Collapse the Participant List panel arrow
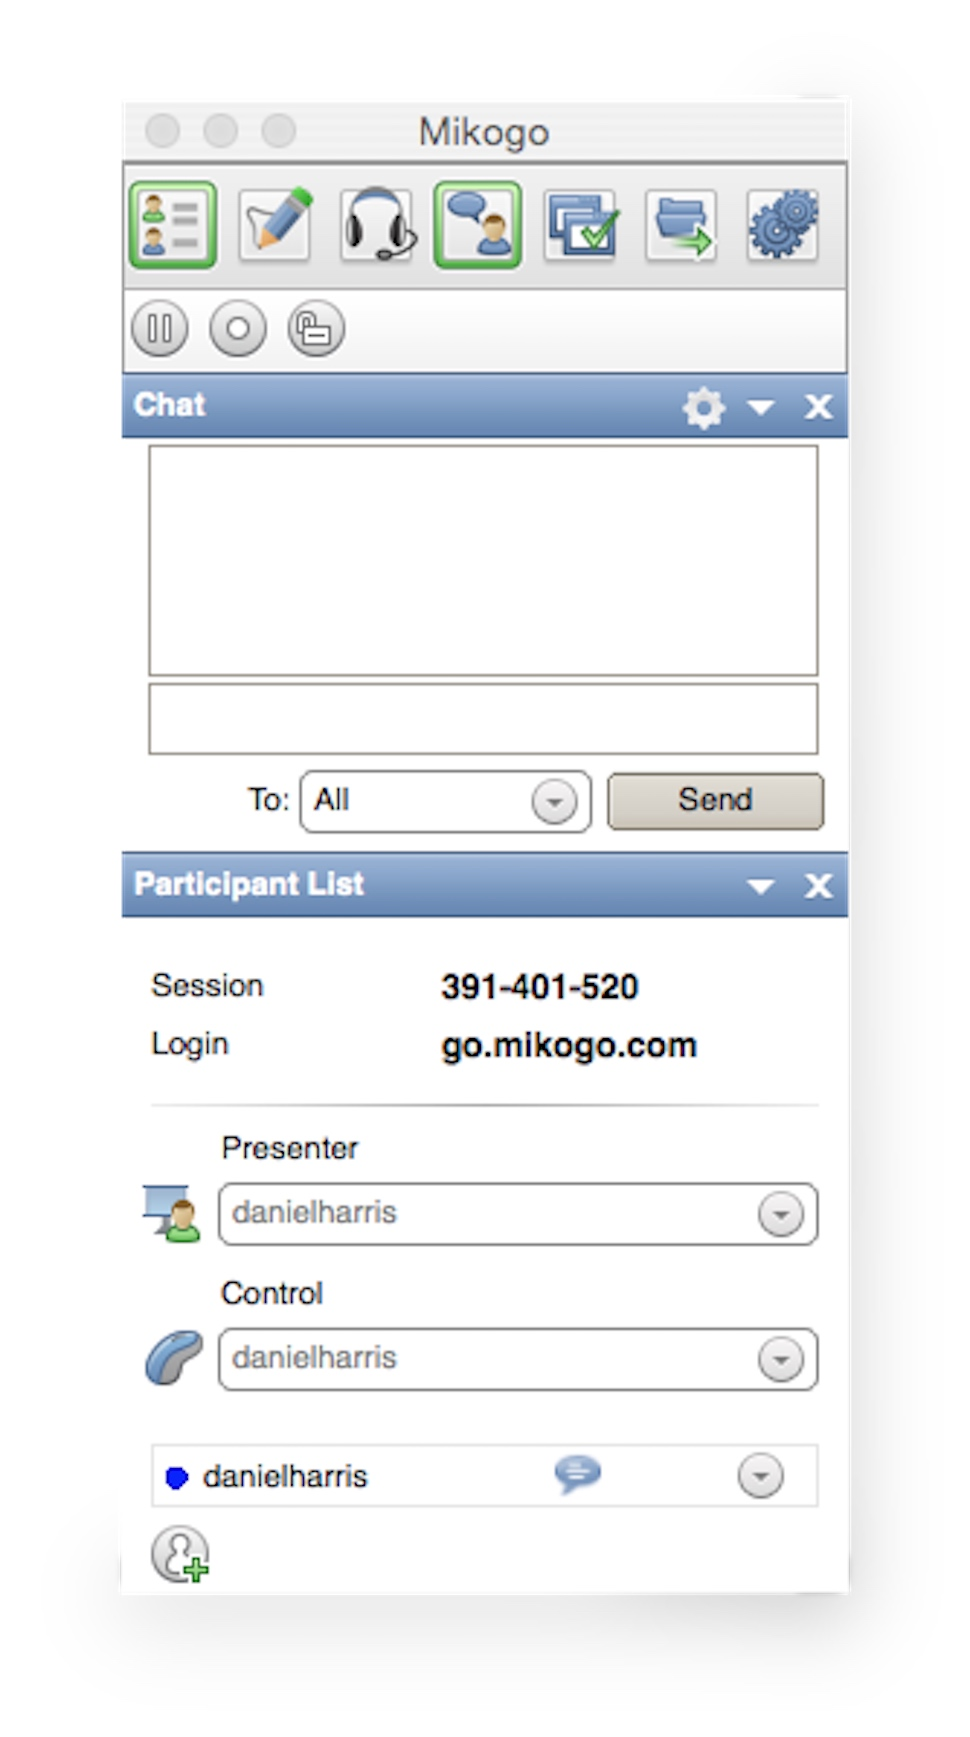This screenshot has width=970, height=1737. 761,886
